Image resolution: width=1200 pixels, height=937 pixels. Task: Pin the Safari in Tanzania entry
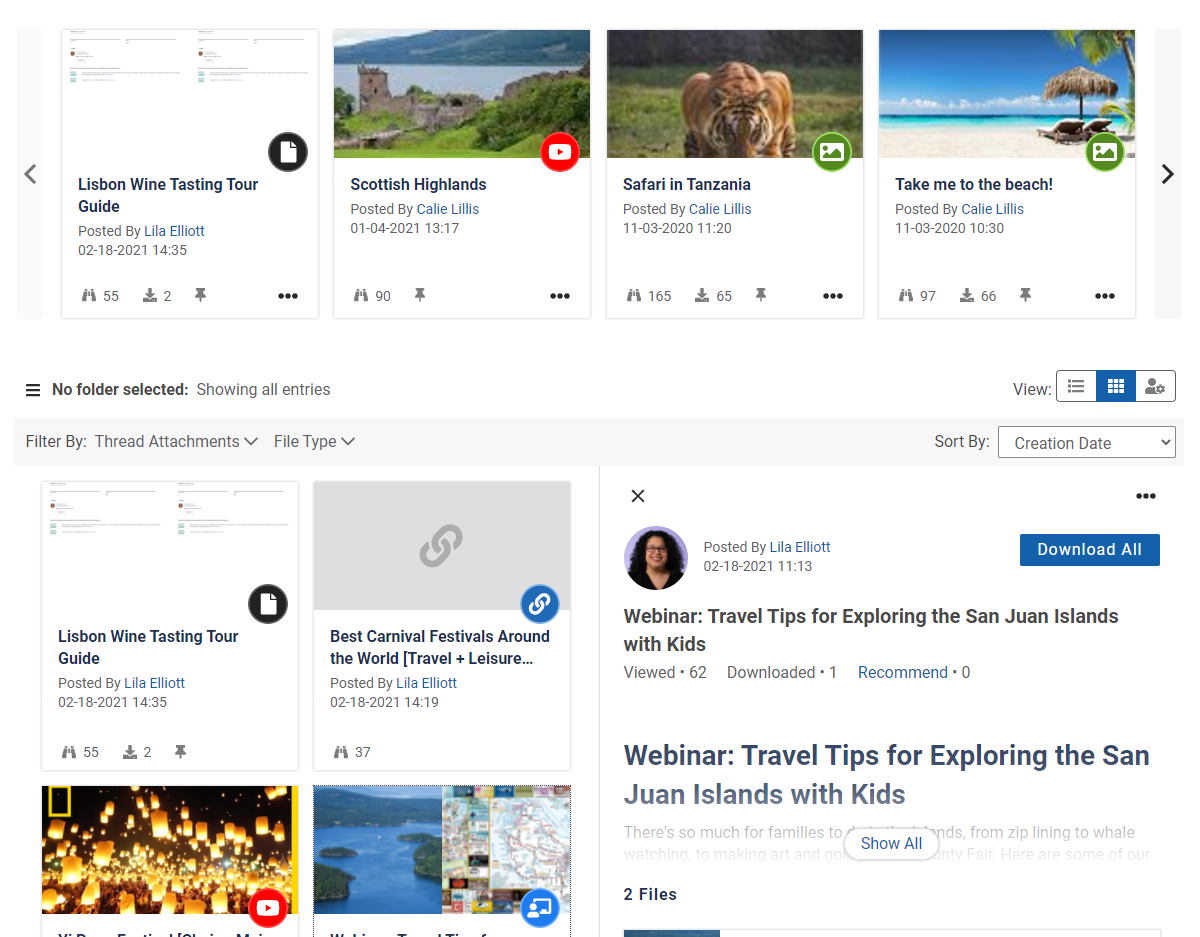[x=761, y=295]
